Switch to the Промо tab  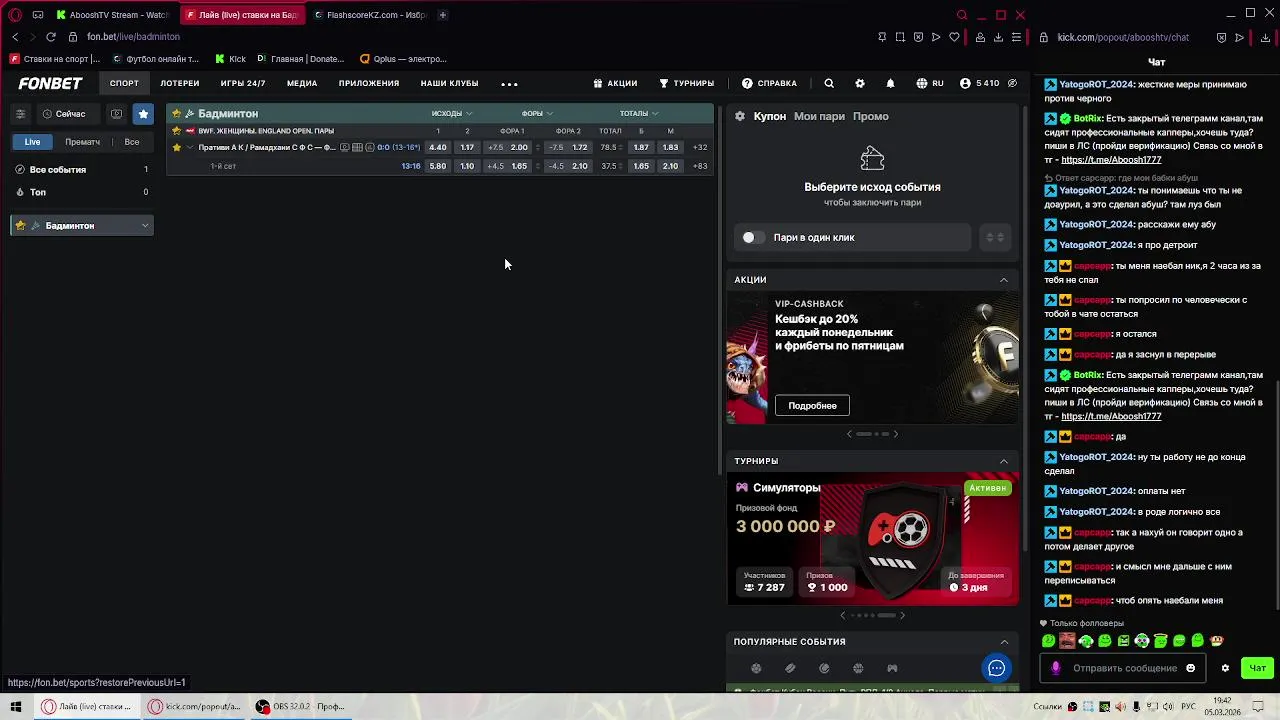click(871, 116)
